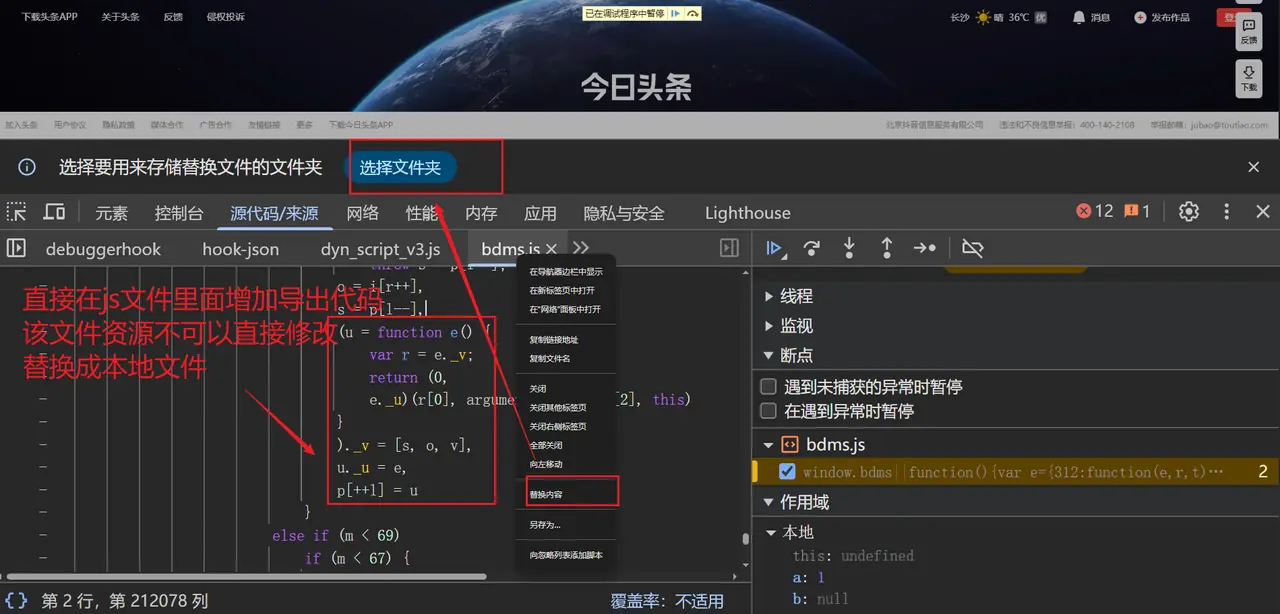The height and width of the screenshot is (614, 1280).
Task: Click the step into function icon
Action: (849, 248)
